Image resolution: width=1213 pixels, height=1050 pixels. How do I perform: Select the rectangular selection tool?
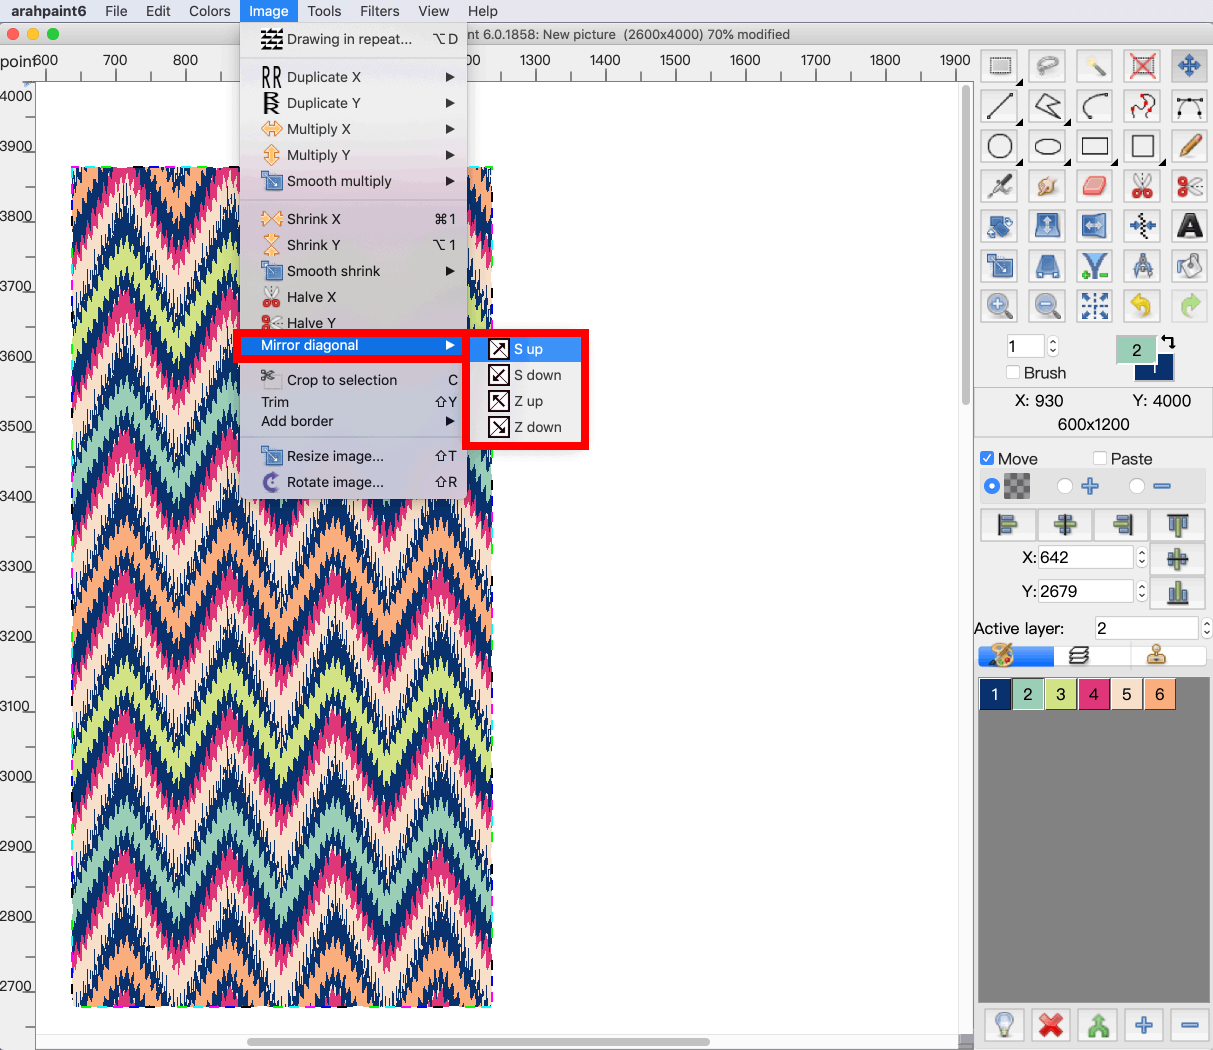coord(1000,66)
